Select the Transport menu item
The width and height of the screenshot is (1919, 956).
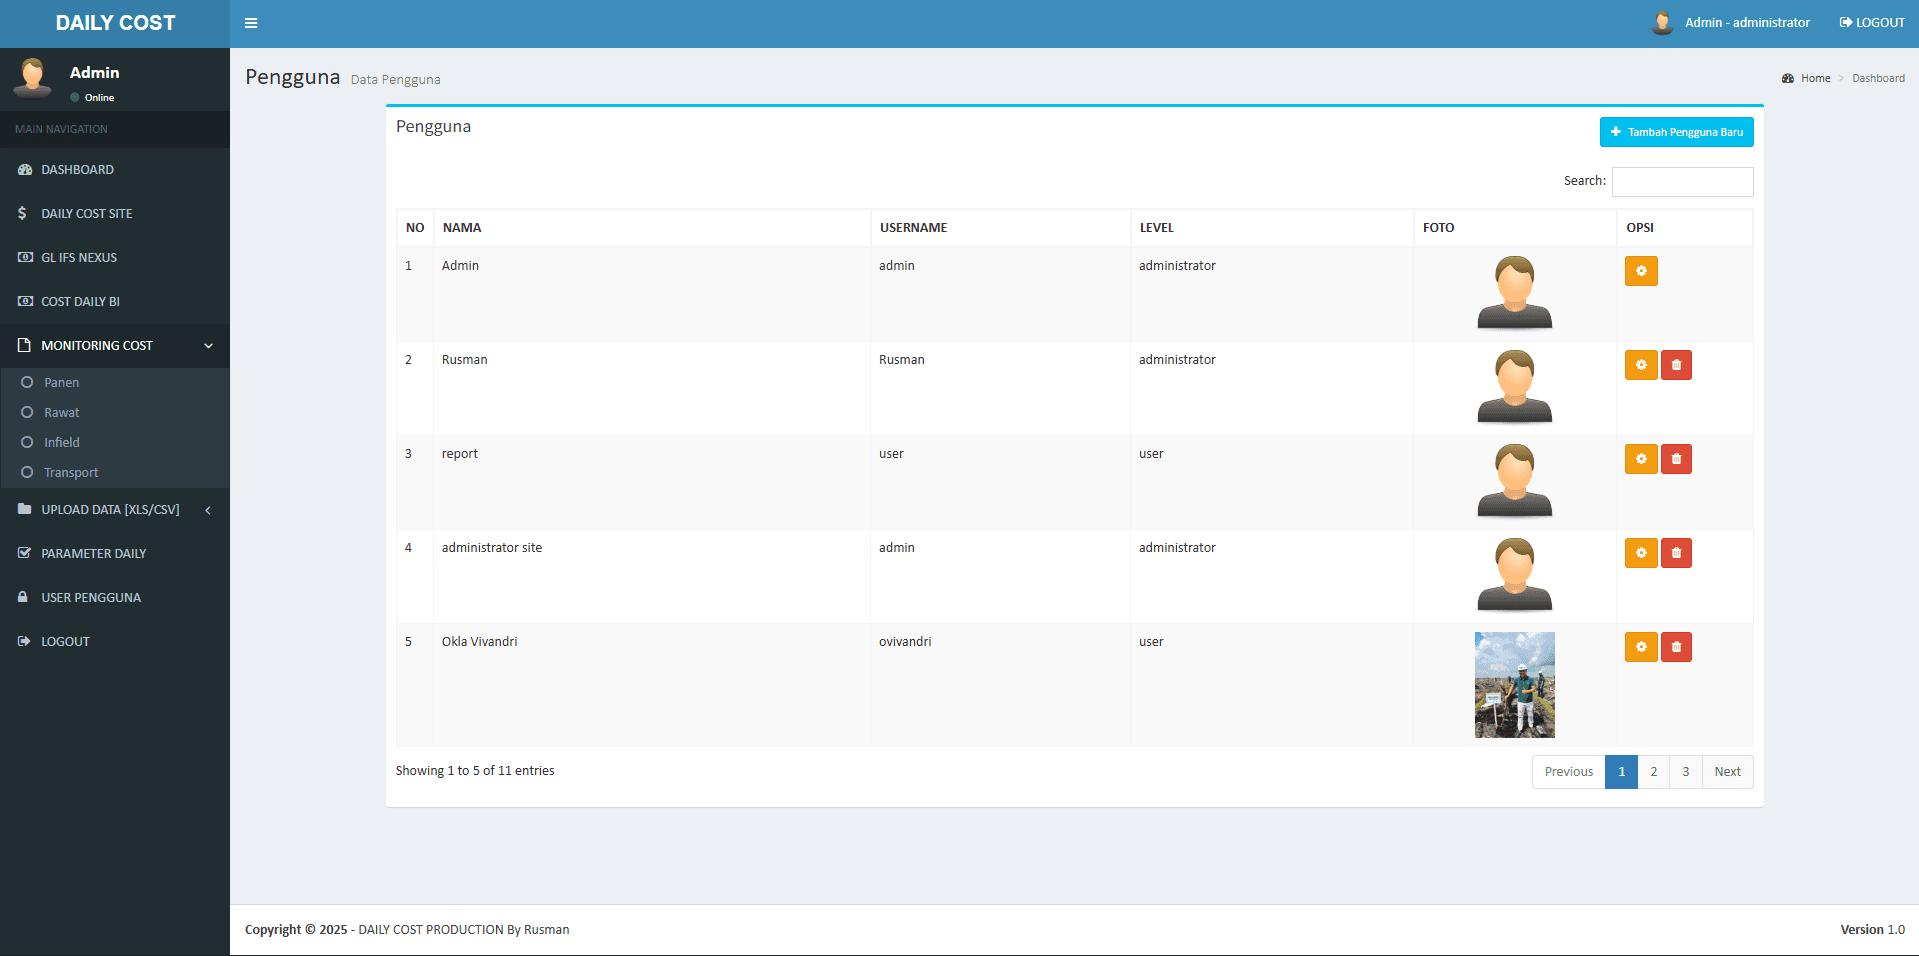click(x=71, y=472)
